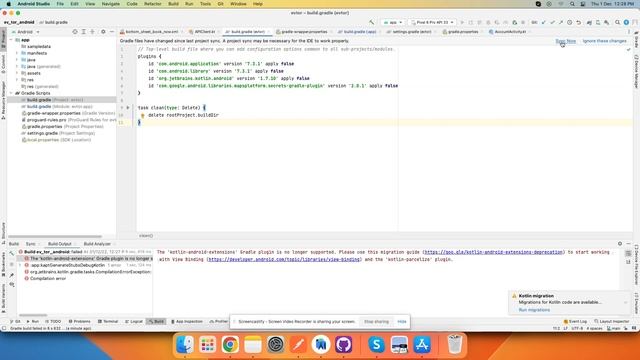Open the view-binding developer.android.com link
Screen dimensions: 640x360
(284, 259)
